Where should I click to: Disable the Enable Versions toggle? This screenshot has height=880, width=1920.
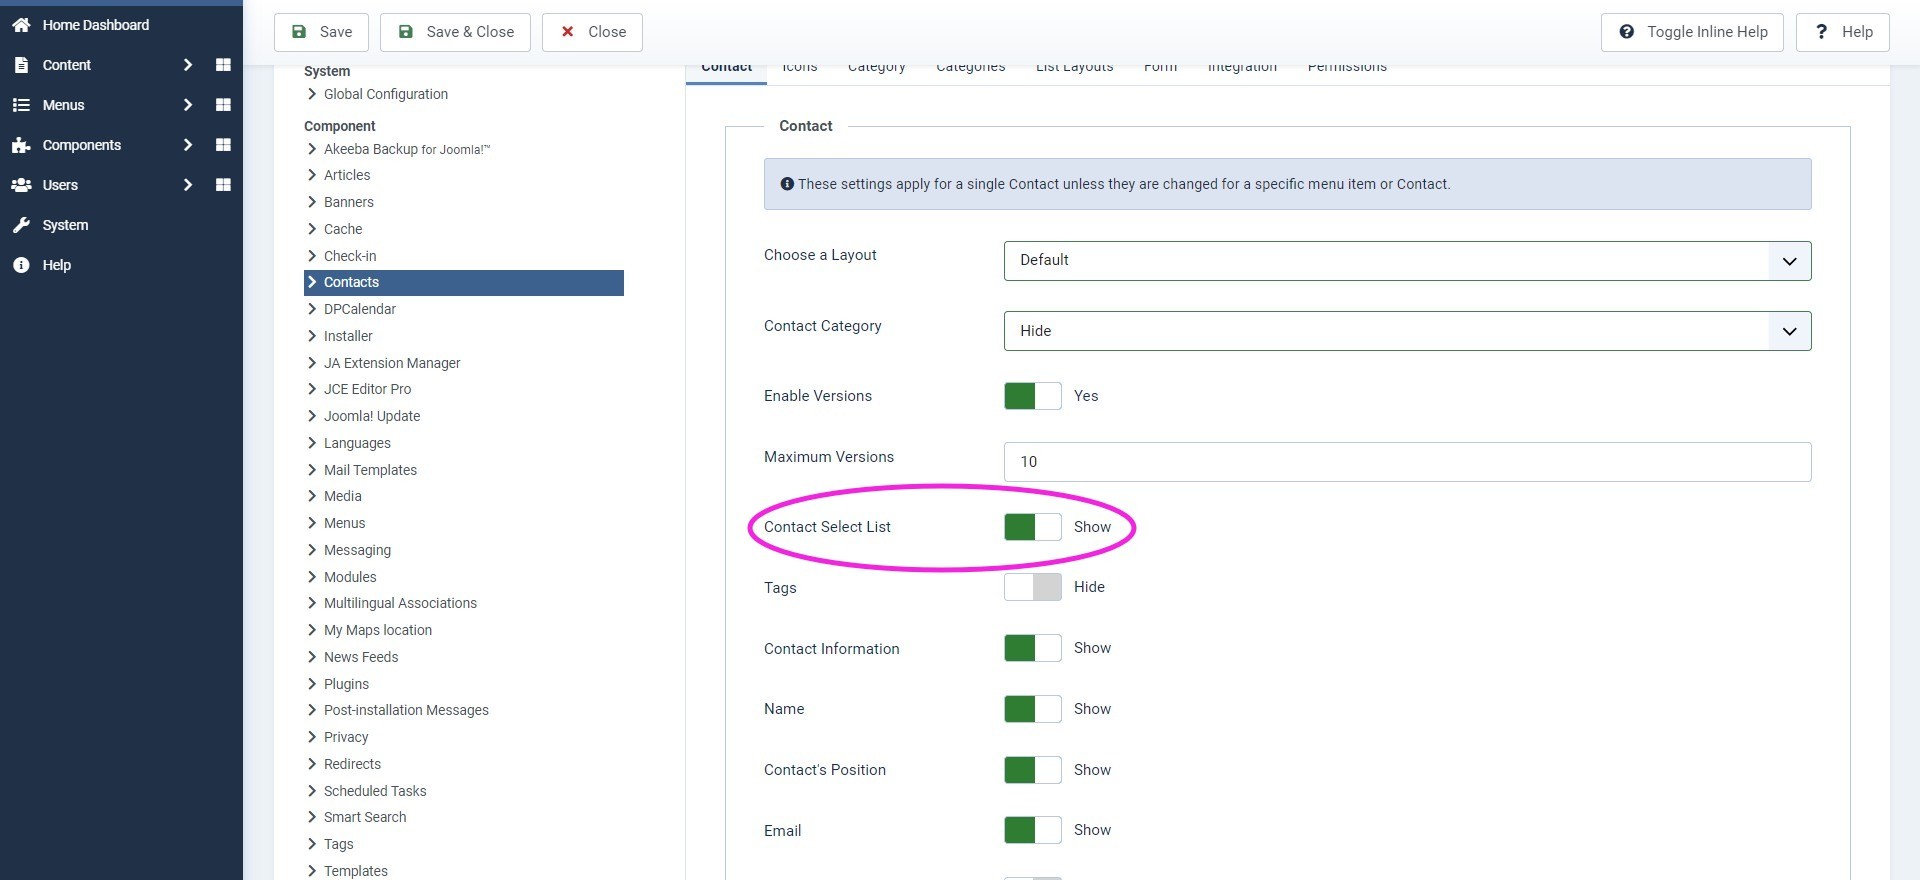(x=1032, y=396)
